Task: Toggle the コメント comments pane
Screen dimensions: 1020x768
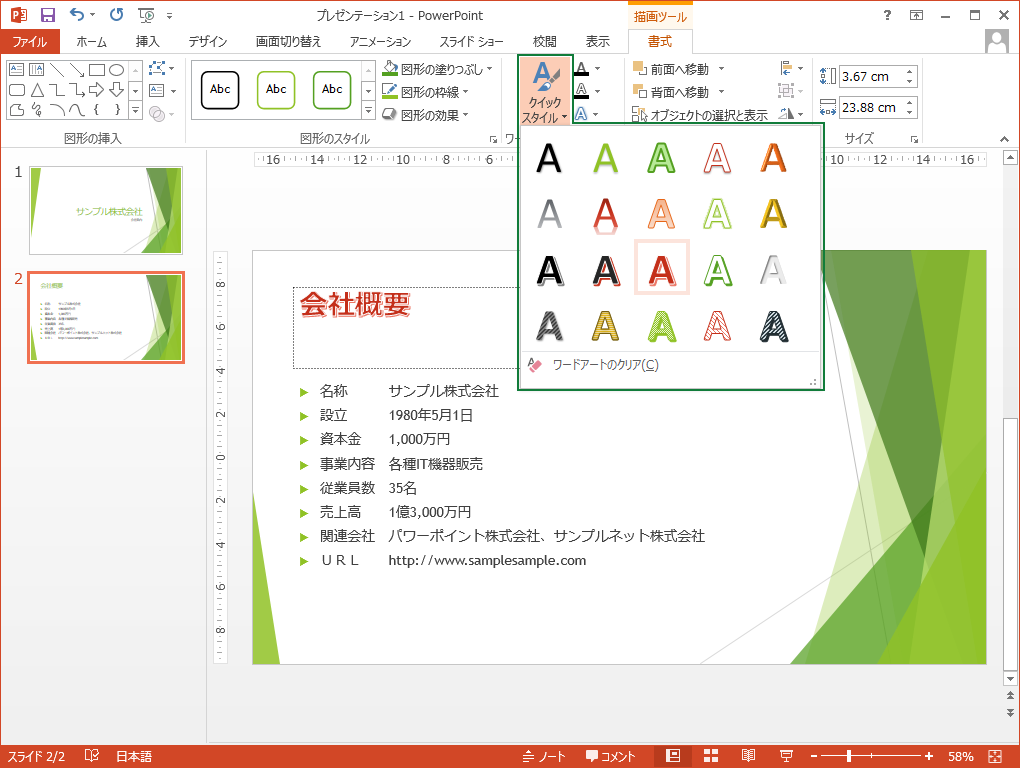Action: 611,756
